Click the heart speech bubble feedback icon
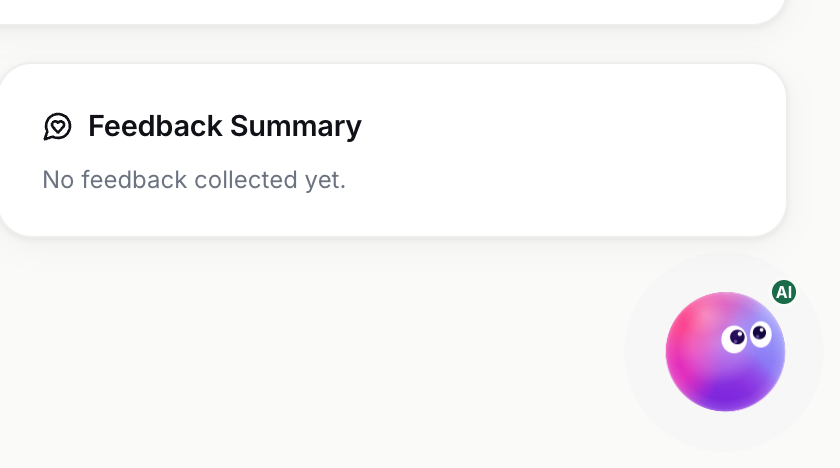 coord(57,127)
